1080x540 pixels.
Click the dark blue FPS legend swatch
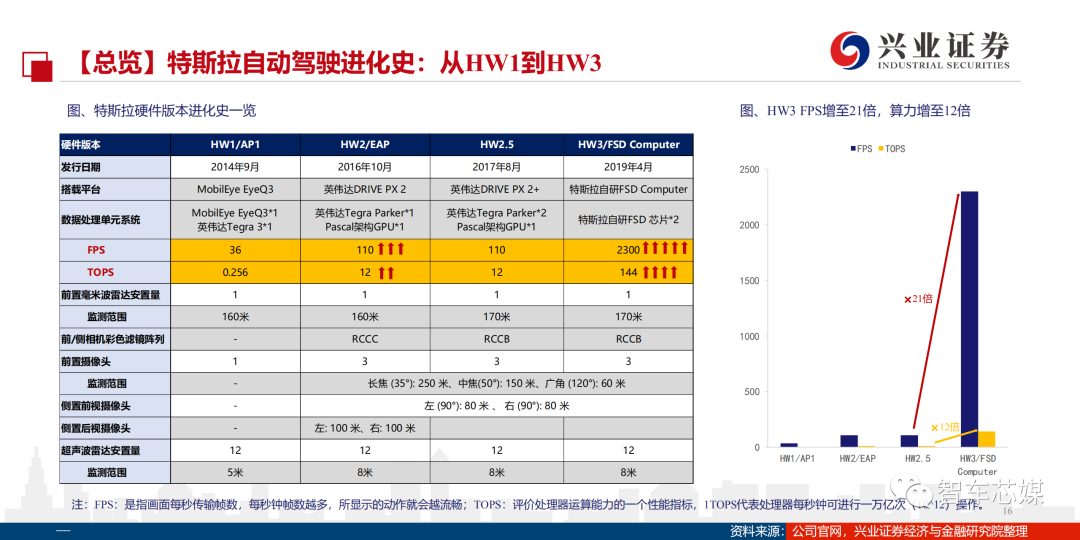point(855,148)
